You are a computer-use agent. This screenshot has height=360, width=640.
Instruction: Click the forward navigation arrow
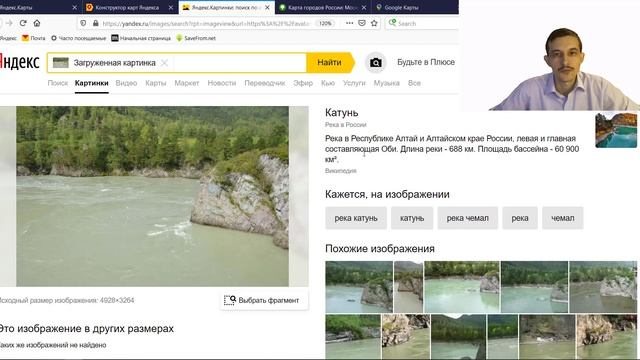click(9, 23)
